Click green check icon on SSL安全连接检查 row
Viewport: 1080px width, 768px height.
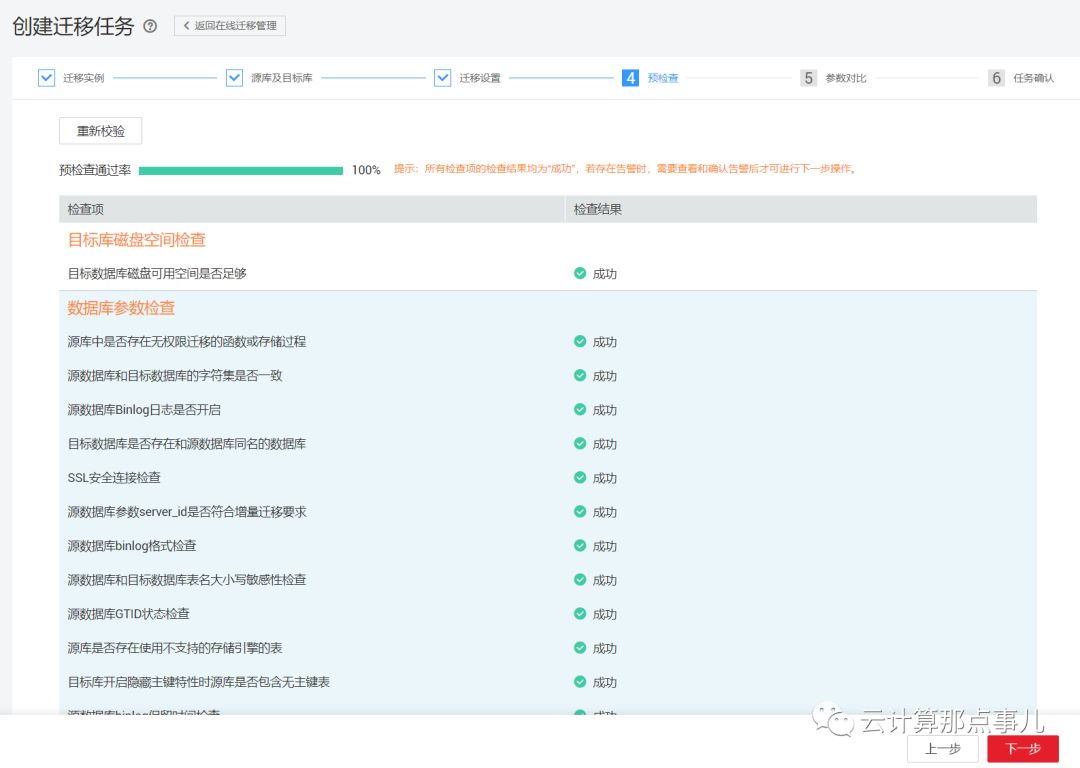[x=580, y=478]
